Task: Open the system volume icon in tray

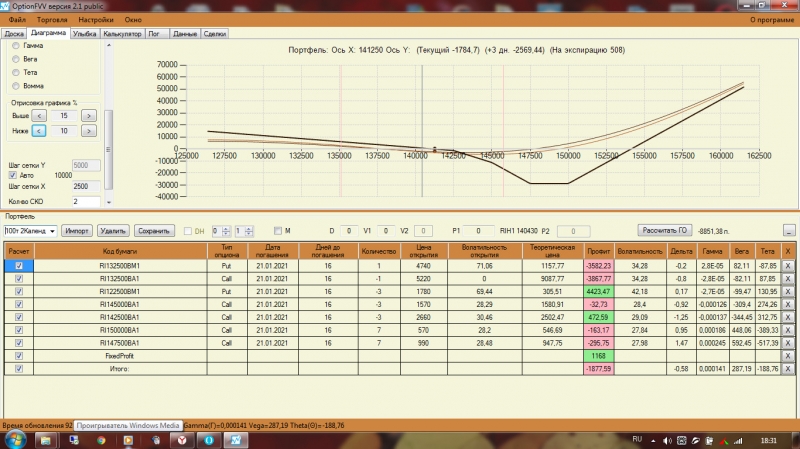Action: pyautogui.click(x=667, y=440)
